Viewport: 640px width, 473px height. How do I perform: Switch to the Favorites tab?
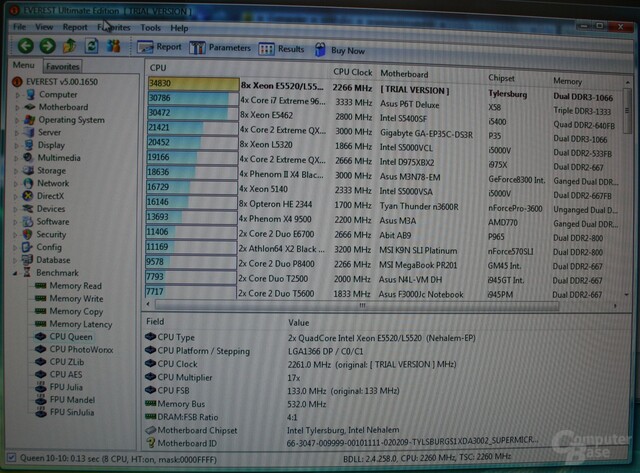pyautogui.click(x=62, y=66)
